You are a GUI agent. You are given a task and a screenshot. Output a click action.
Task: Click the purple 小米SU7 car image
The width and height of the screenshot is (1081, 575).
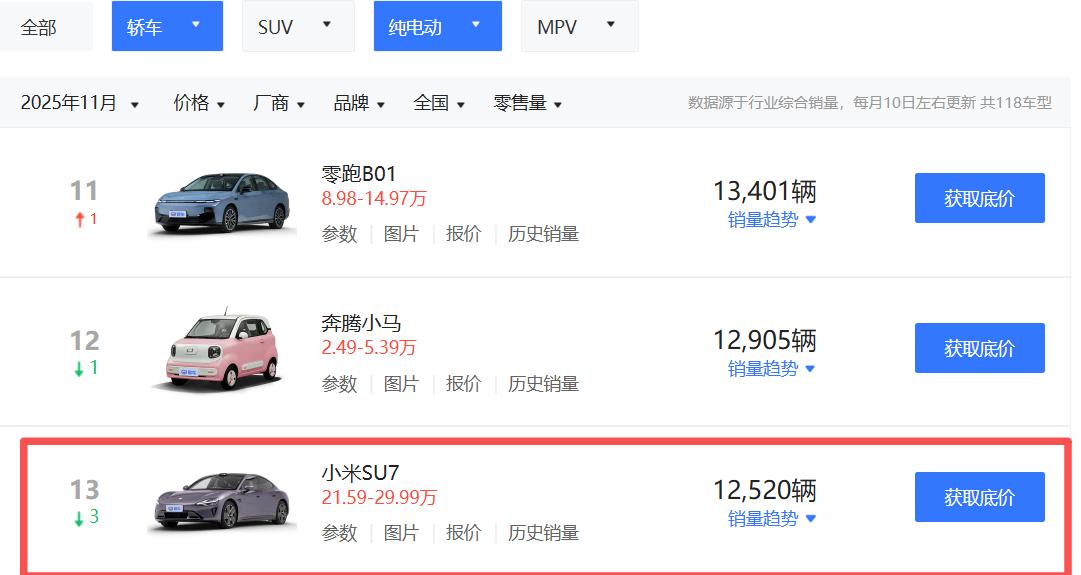click(x=222, y=499)
